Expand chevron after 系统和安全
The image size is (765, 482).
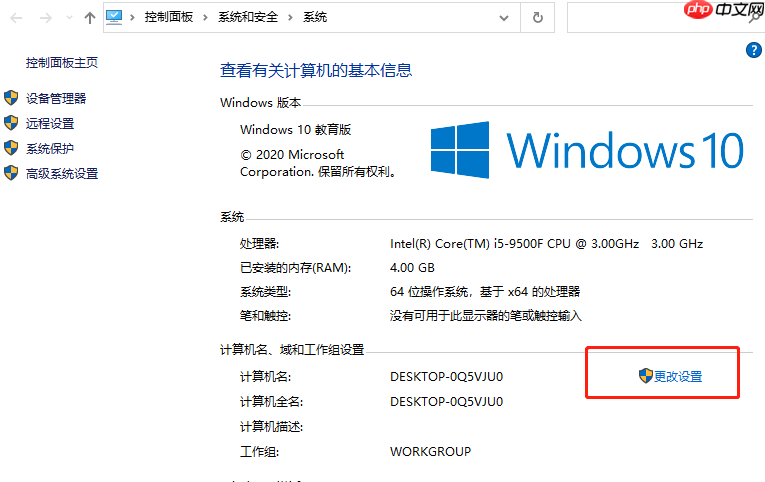[x=290, y=18]
